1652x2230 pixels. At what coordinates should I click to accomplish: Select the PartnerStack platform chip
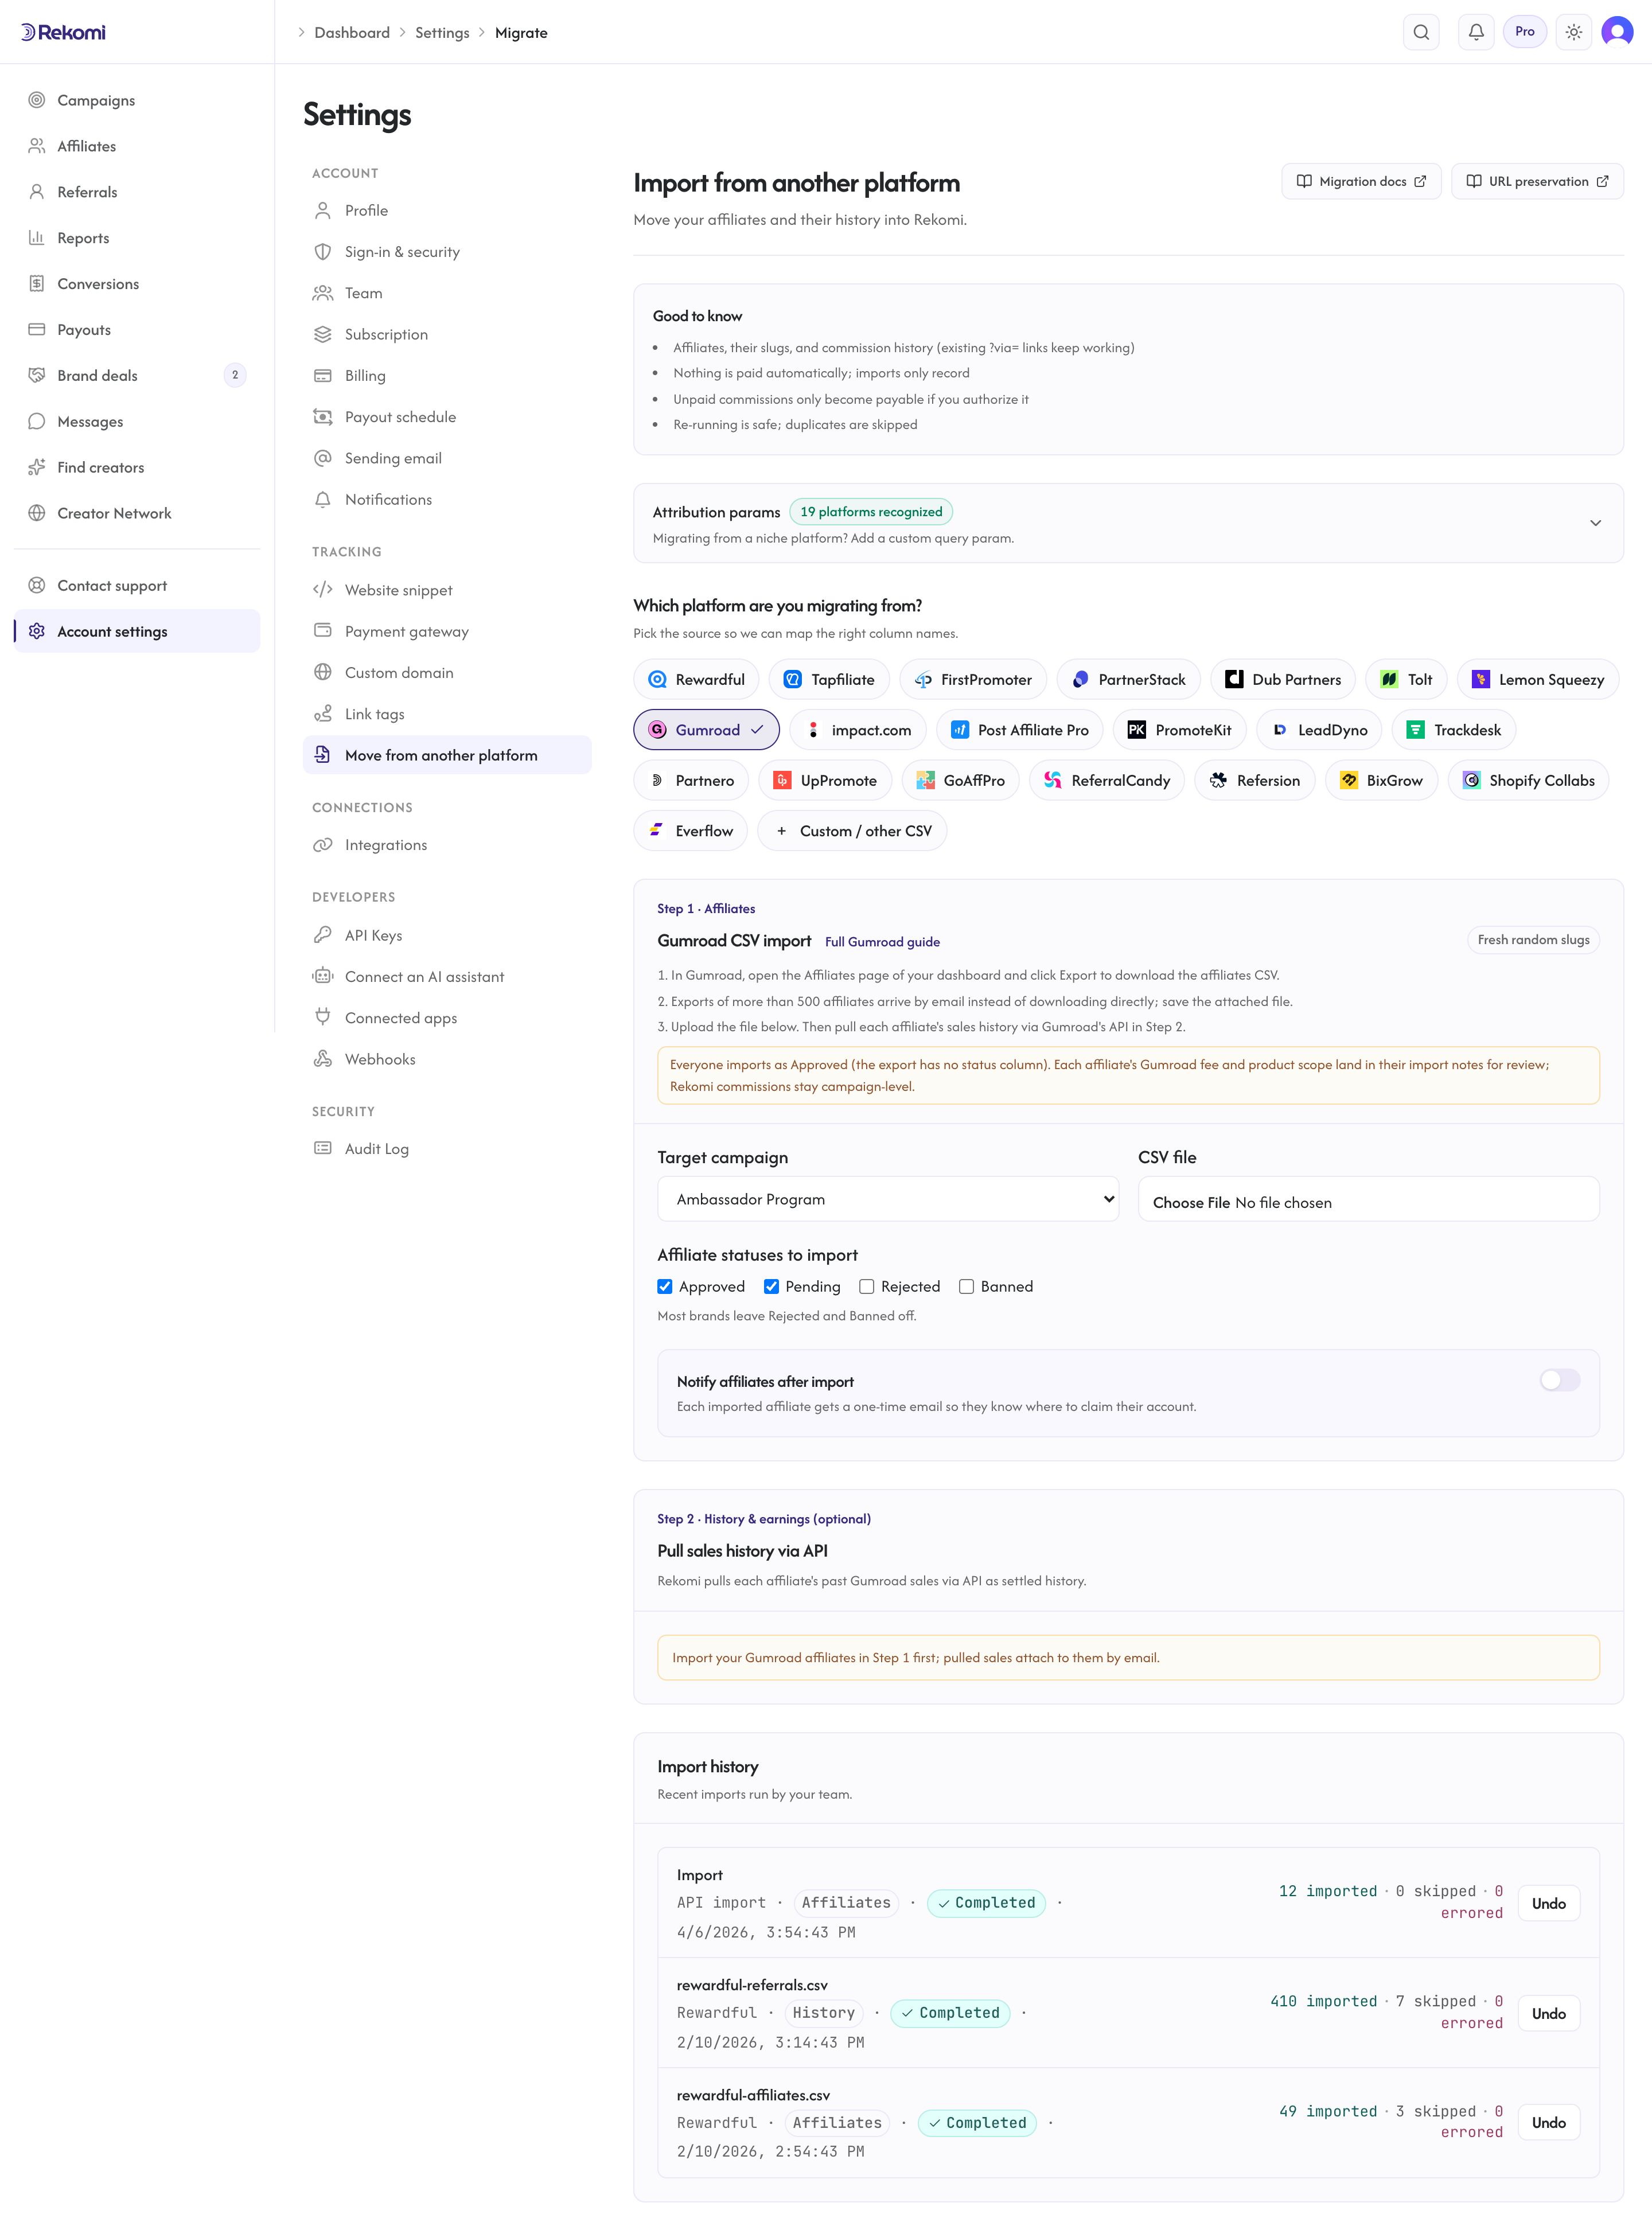tap(1128, 679)
